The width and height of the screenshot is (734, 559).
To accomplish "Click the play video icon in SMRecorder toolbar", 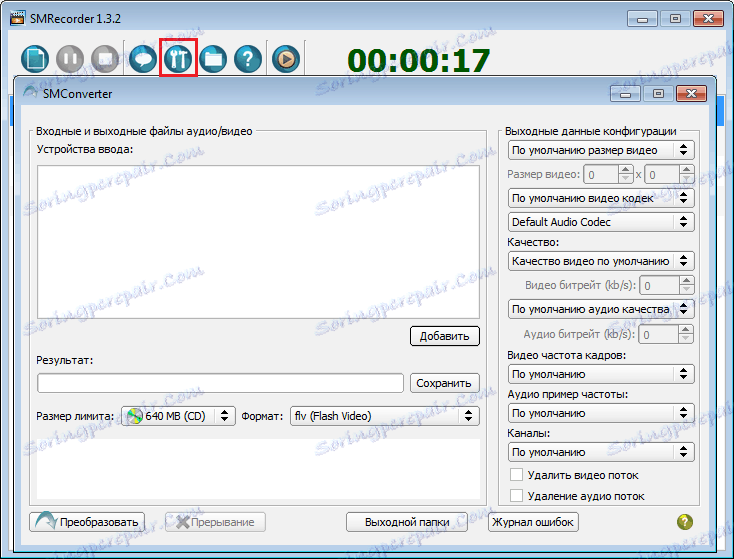I will click(286, 59).
